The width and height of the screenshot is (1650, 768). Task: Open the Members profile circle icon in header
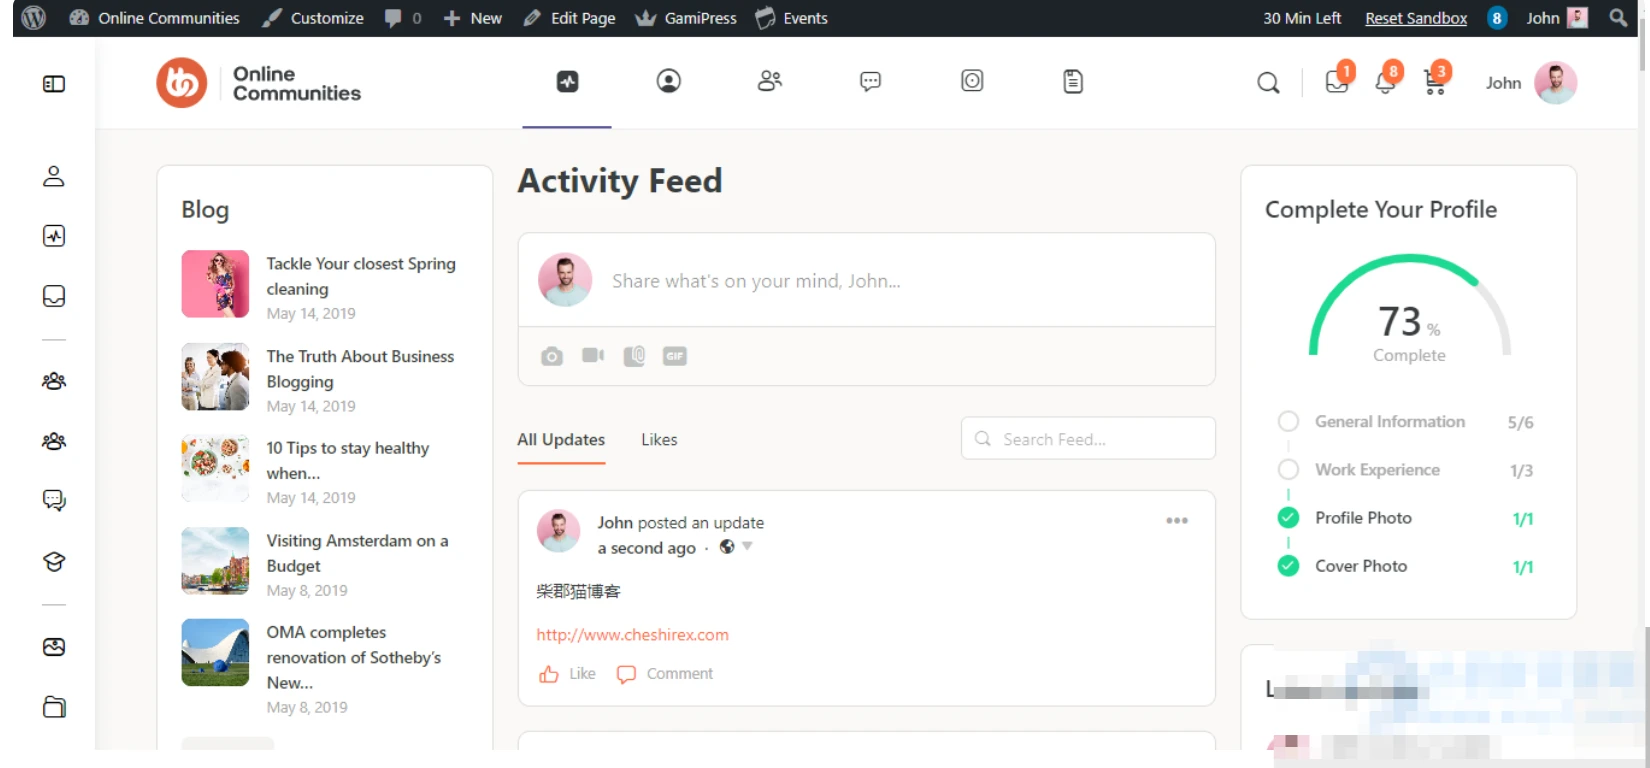tap(669, 81)
